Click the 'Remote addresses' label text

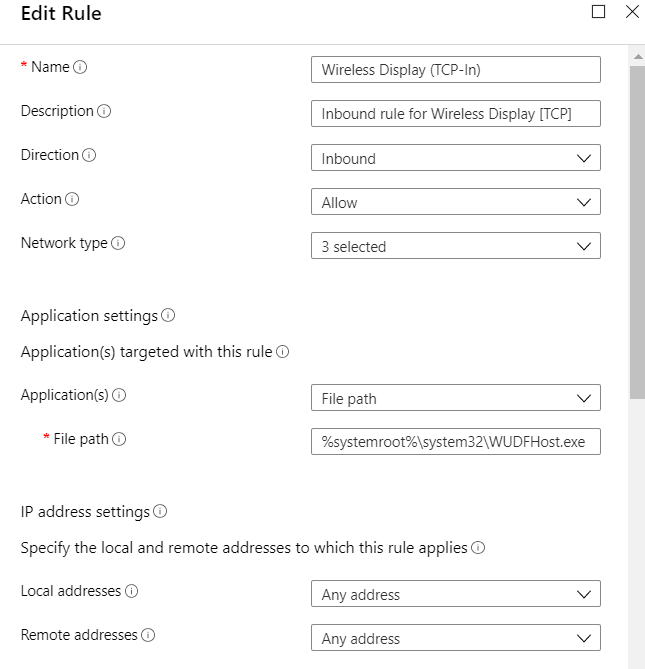click(79, 635)
